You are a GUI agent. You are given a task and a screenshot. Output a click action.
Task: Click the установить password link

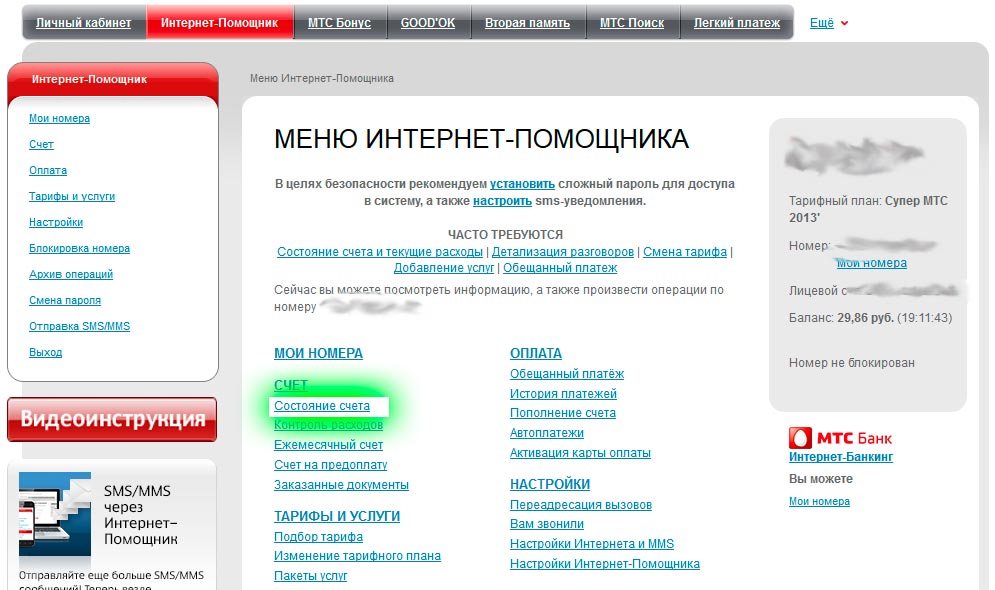pos(521,184)
